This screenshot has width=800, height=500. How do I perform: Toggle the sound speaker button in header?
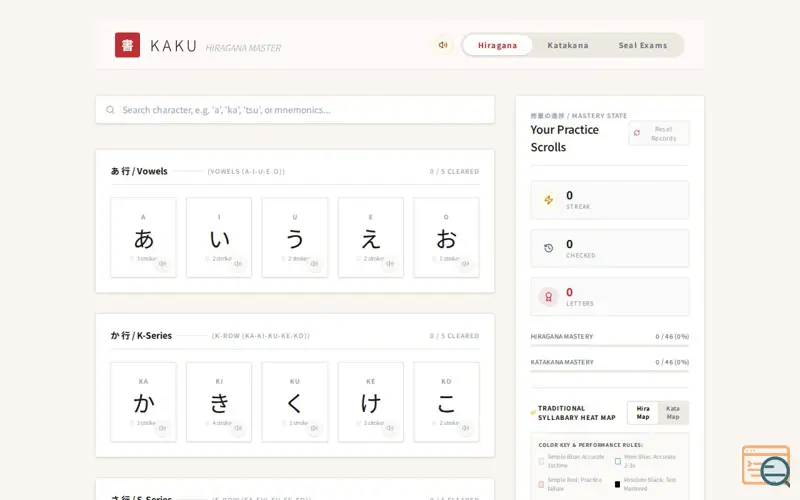pyautogui.click(x=443, y=45)
